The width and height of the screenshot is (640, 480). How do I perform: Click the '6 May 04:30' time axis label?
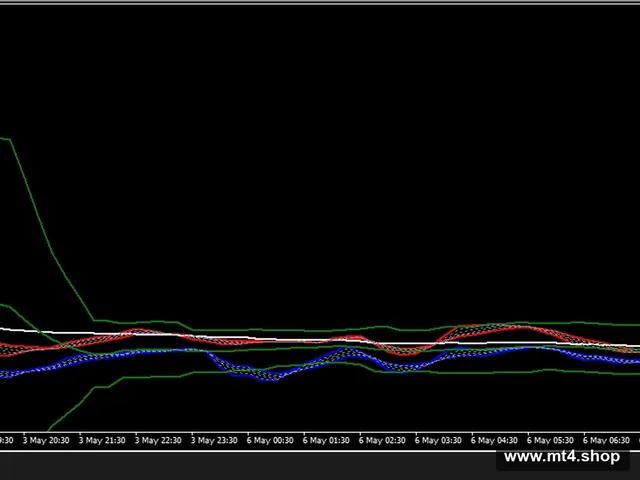494,441
